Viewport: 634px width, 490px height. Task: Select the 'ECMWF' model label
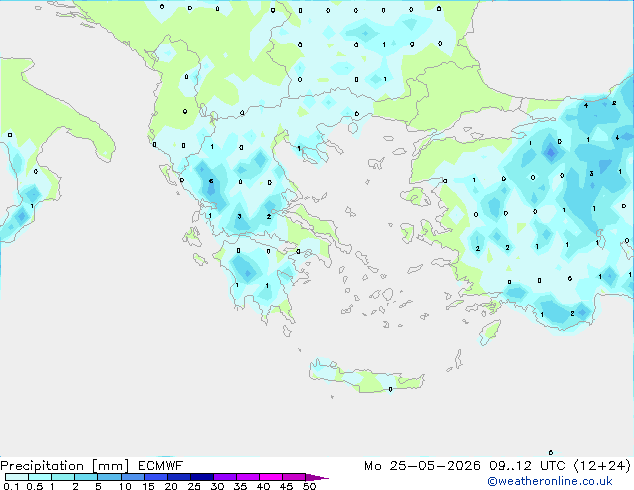tap(161, 466)
